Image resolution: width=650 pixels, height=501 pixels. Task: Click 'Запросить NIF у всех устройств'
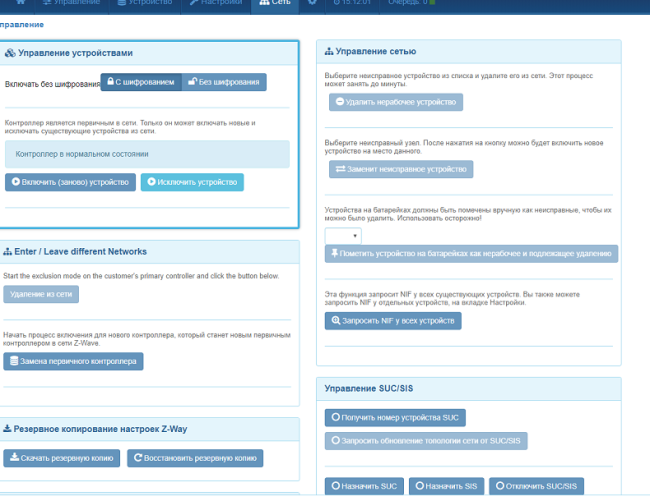coord(394,321)
